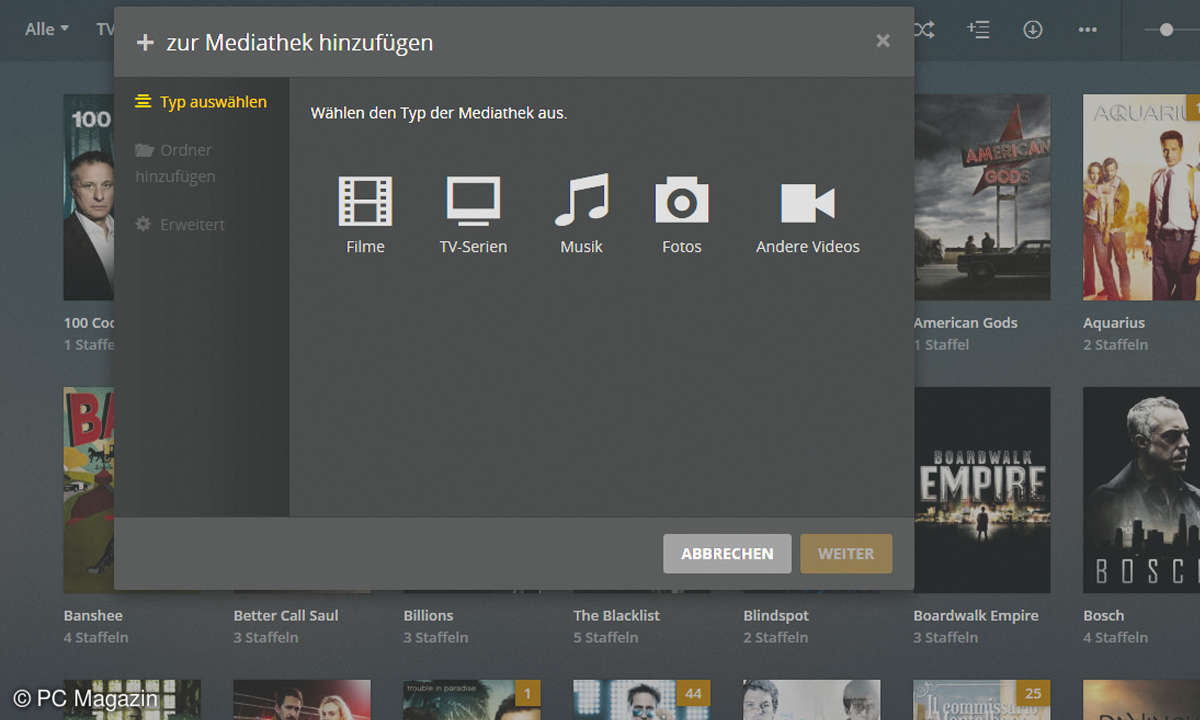The image size is (1200, 720).
Task: Choose the TV-Serien monitor icon
Action: click(473, 201)
